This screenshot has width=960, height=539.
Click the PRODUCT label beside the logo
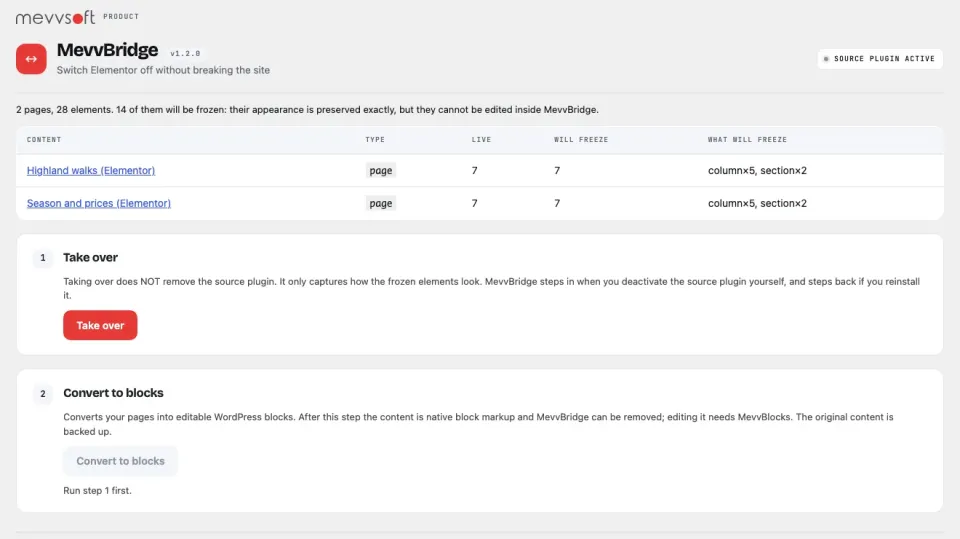click(x=121, y=17)
